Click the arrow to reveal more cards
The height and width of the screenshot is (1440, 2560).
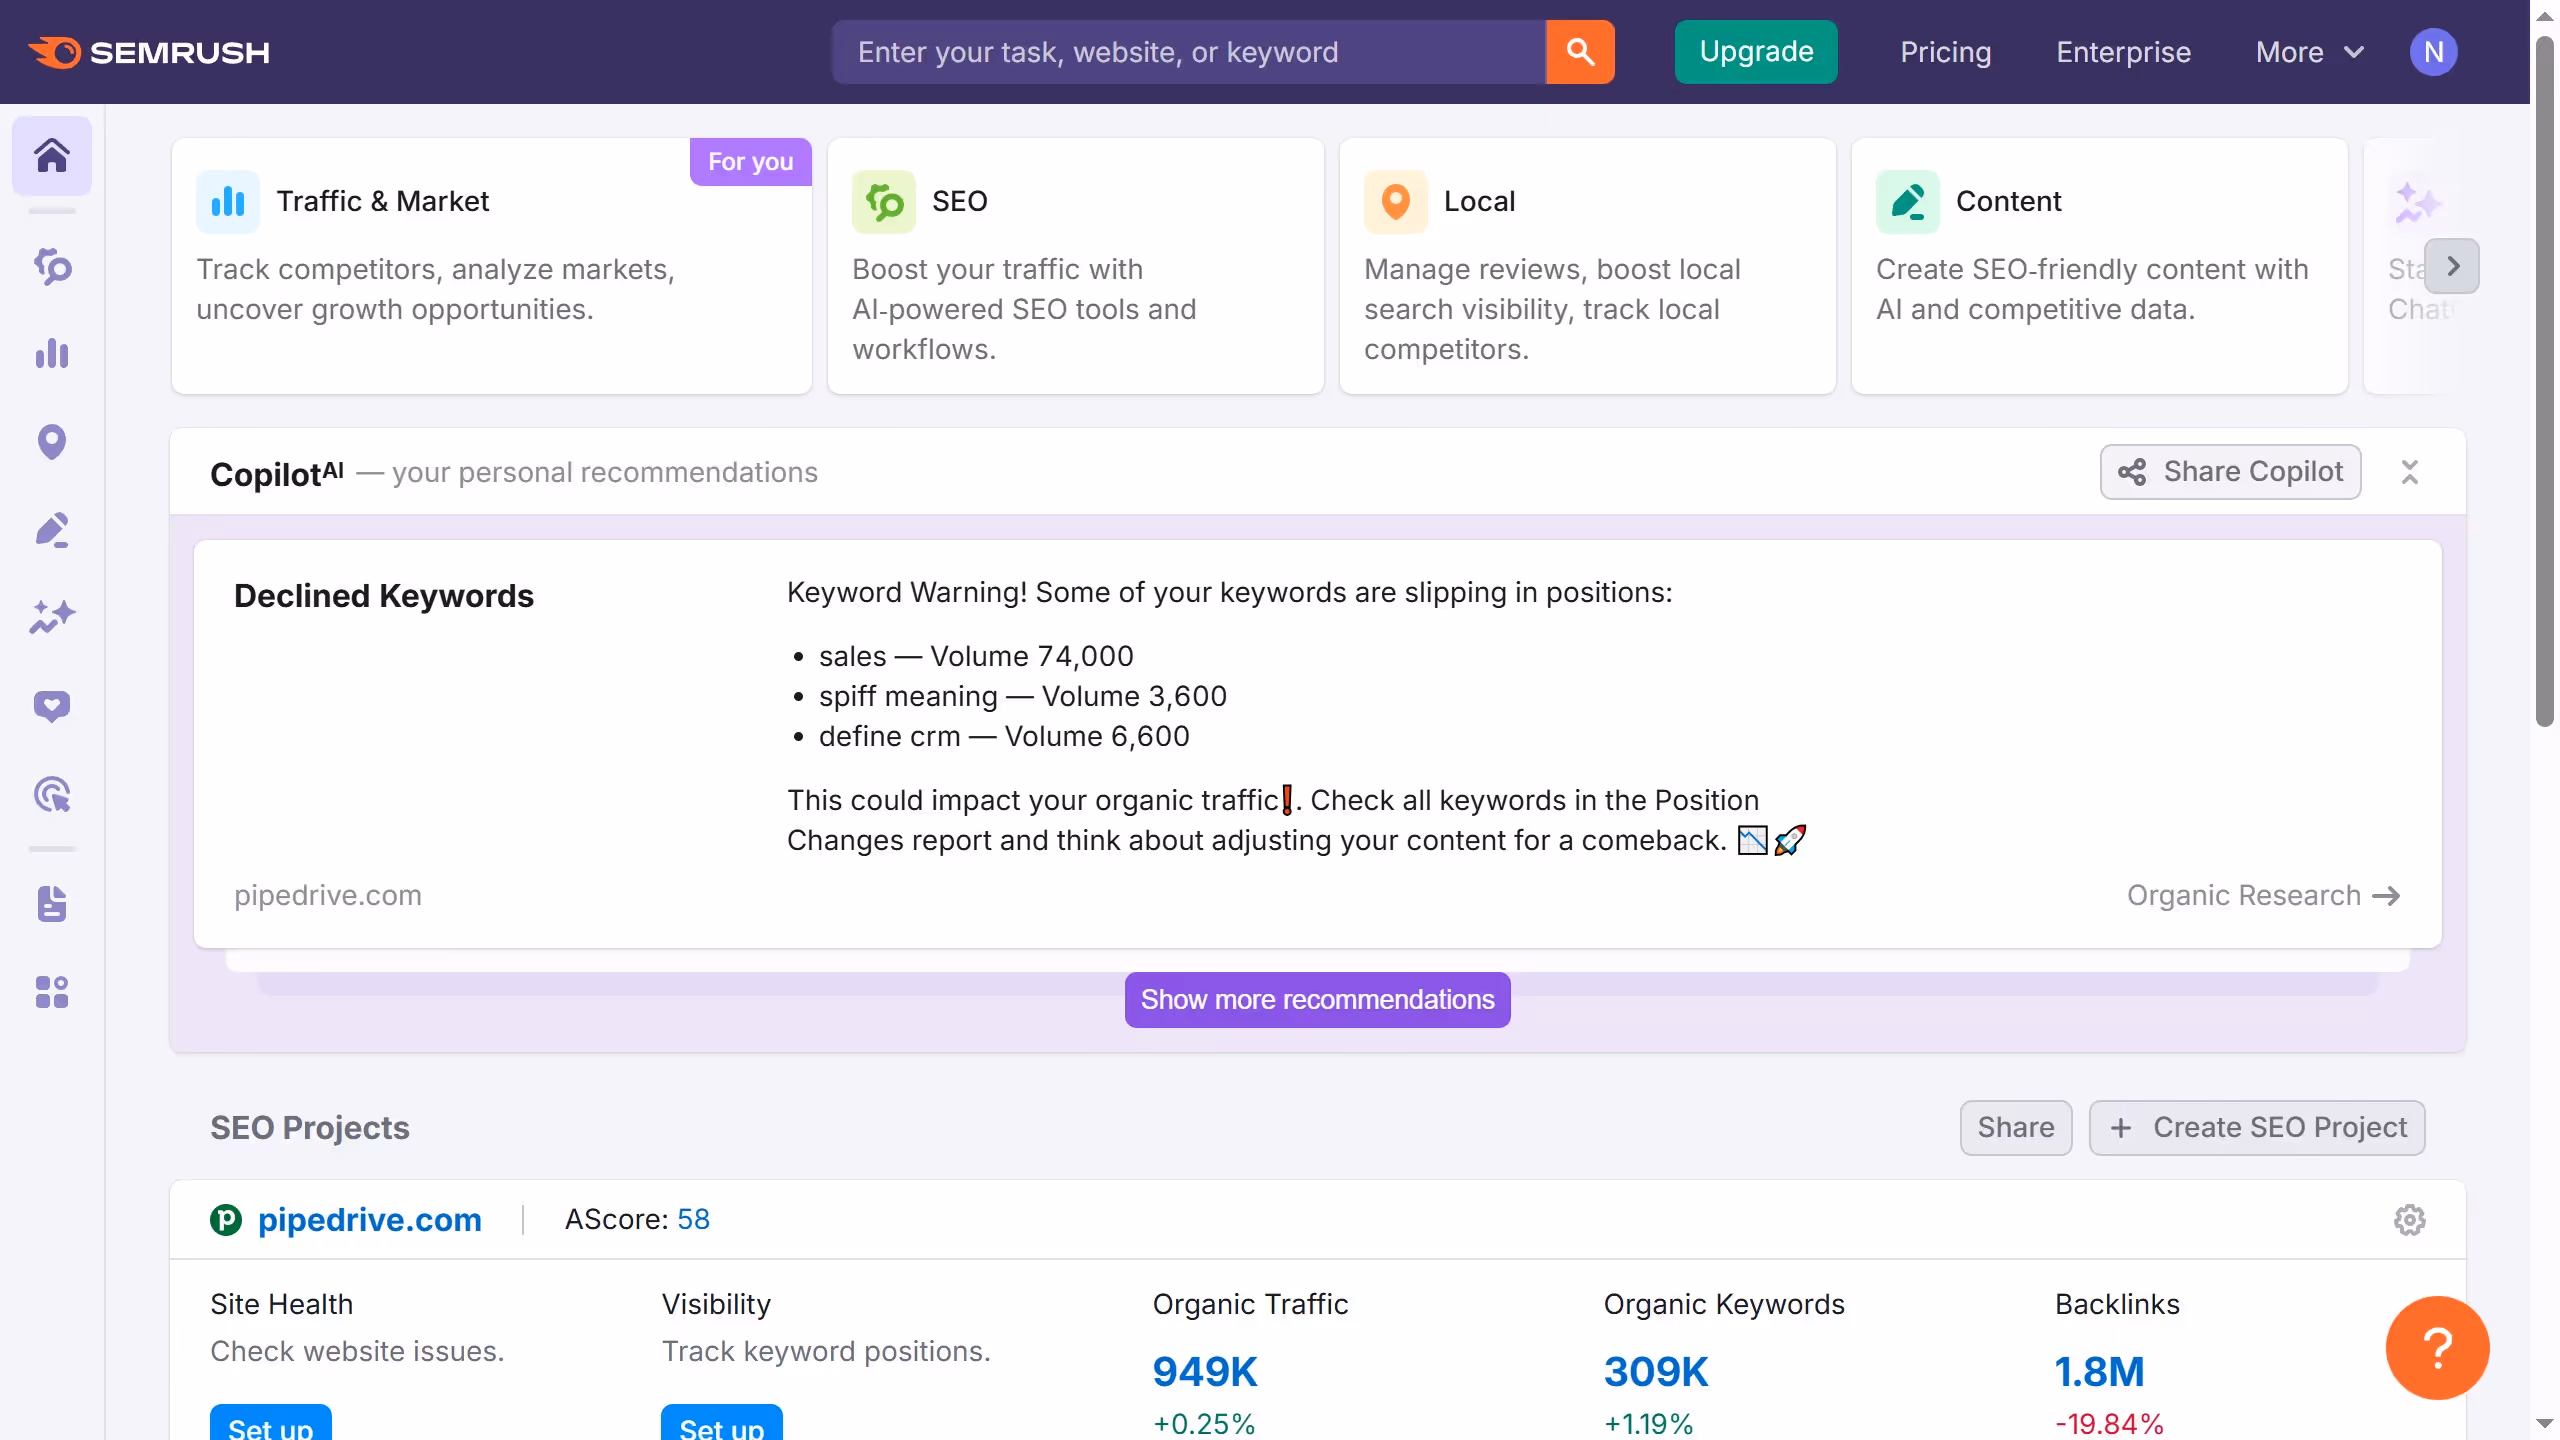pos(2452,266)
